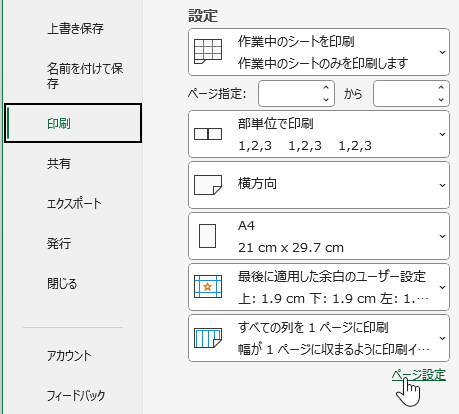Open the エクスポート menu item
Image resolution: width=459 pixels, height=414 pixels.
tap(74, 204)
